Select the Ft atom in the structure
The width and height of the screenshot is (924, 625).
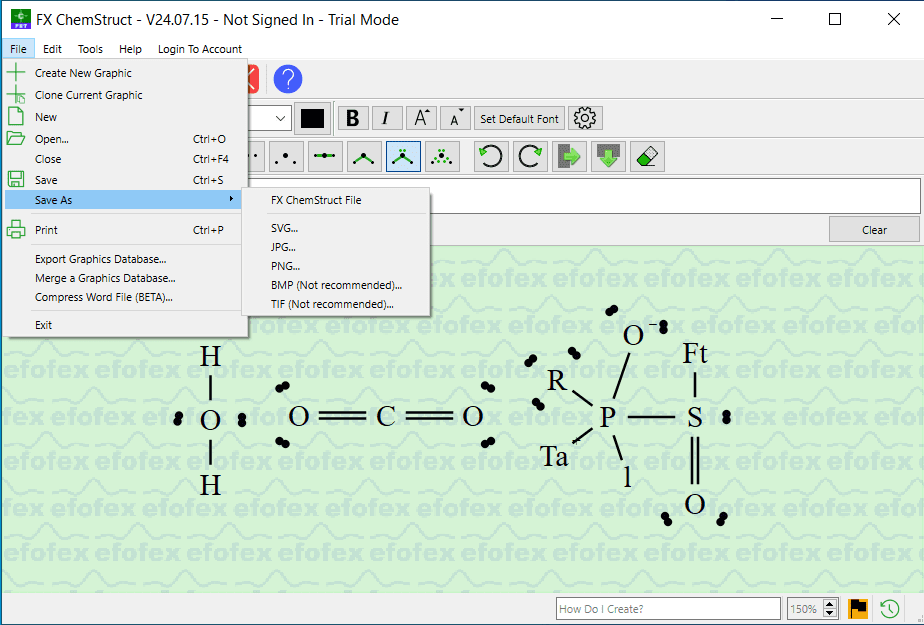coord(695,353)
